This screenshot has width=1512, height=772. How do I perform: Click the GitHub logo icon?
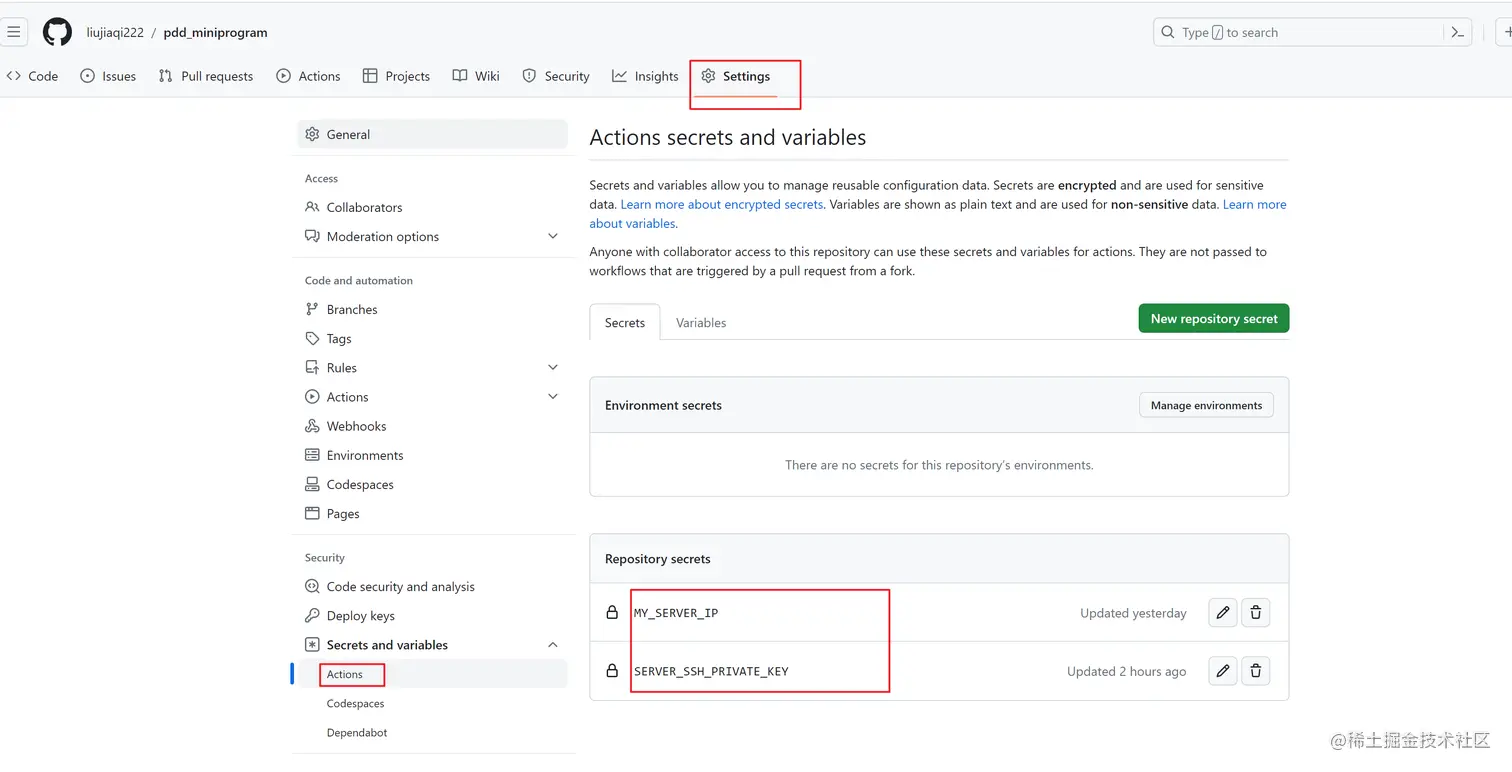tap(57, 32)
